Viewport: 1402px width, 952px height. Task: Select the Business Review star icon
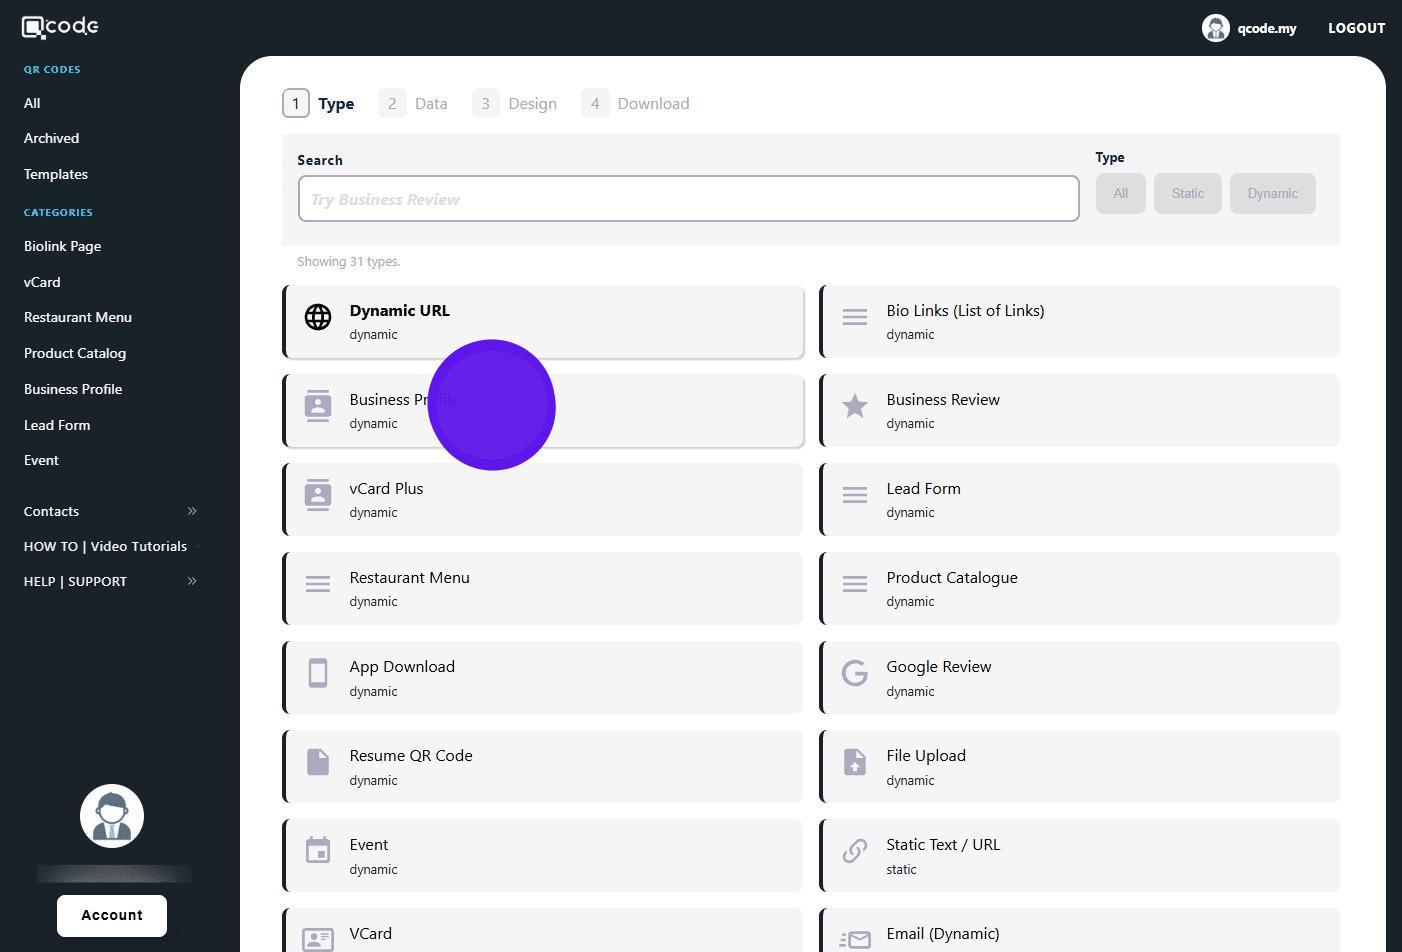click(854, 406)
